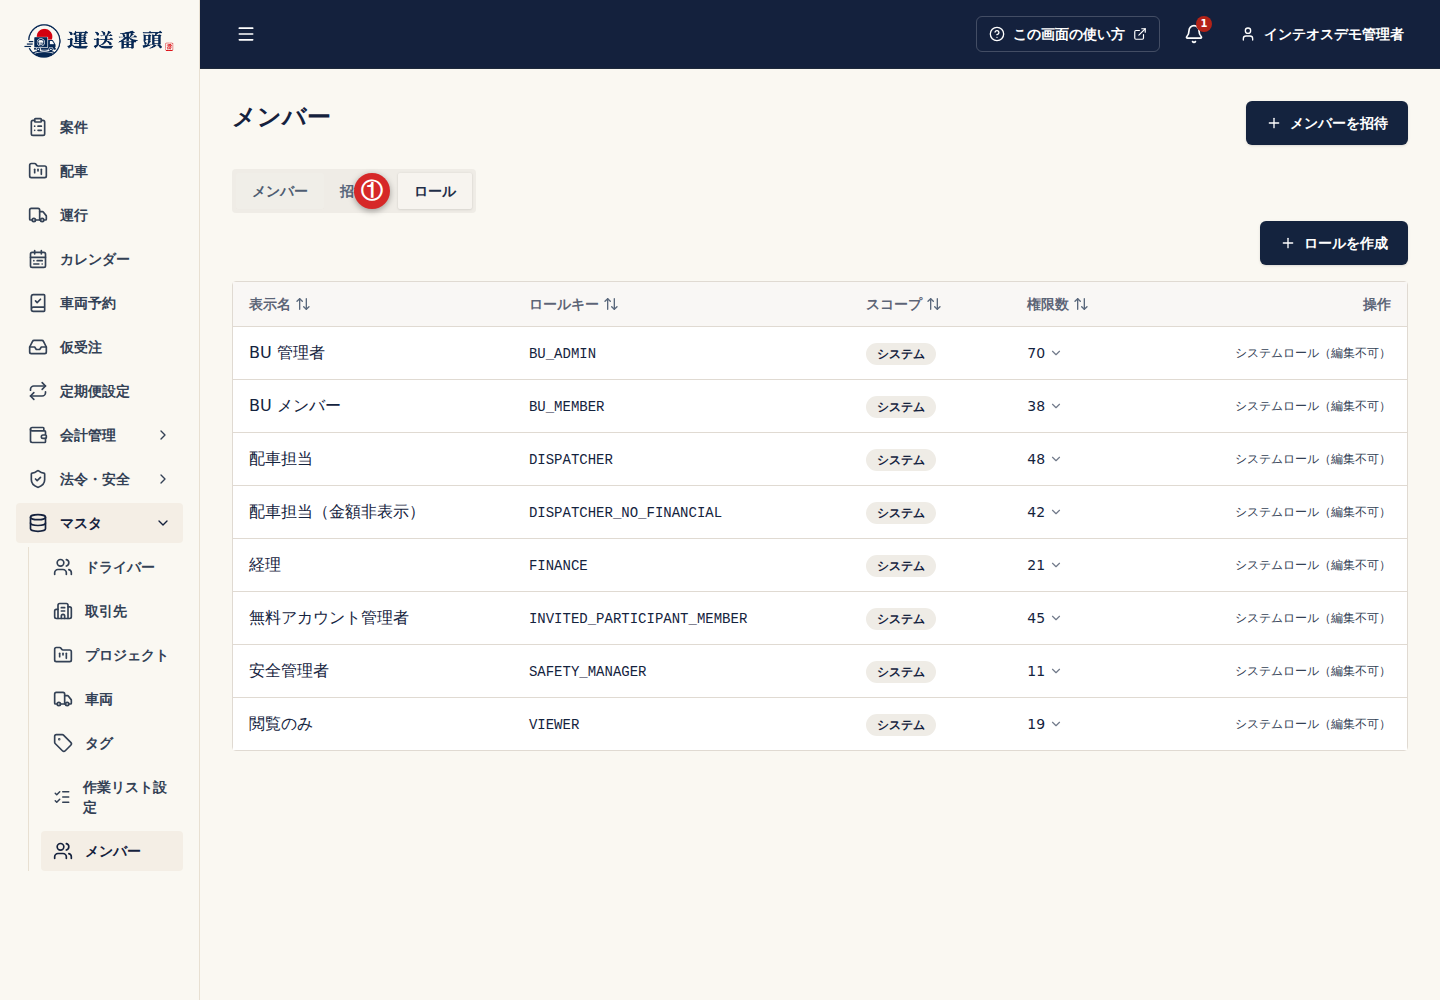The width and height of the screenshot is (1440, 1000).
Task: Click the BU_ADMIN role key
Action: pos(562,353)
